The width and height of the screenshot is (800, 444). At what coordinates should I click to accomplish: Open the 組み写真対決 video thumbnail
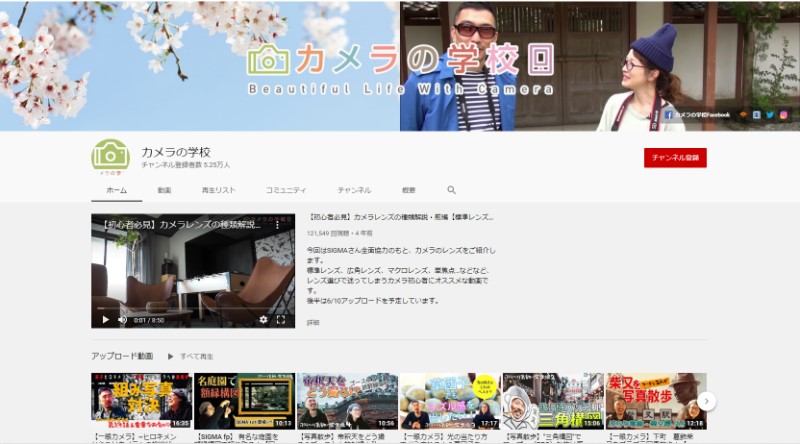pos(141,401)
